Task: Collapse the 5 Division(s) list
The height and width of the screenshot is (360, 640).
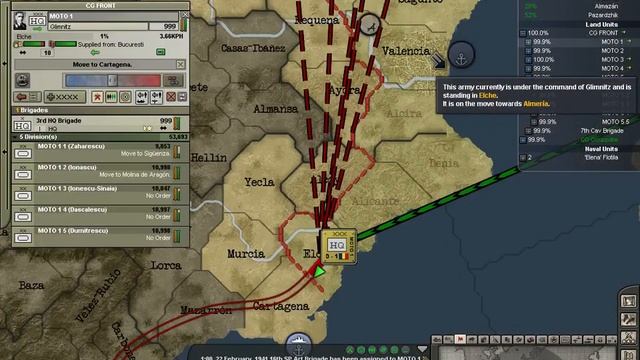Action: click(x=16, y=137)
